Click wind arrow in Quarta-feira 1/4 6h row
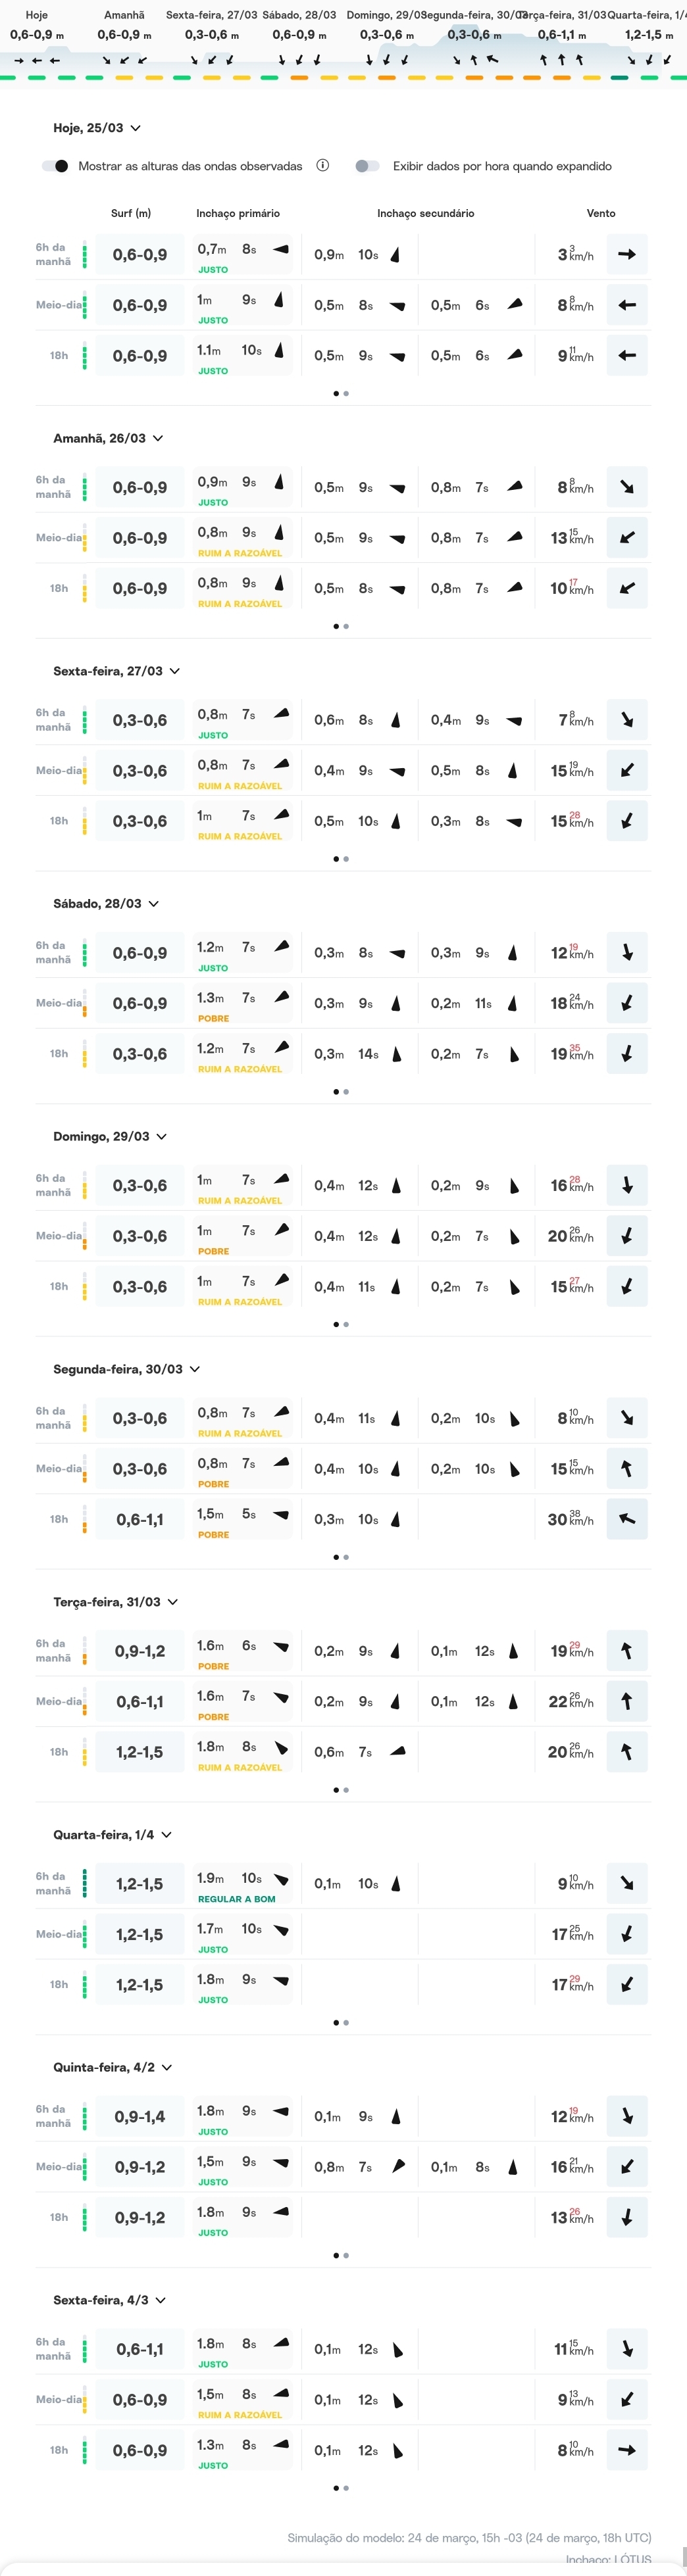687x2576 pixels. [x=627, y=1884]
